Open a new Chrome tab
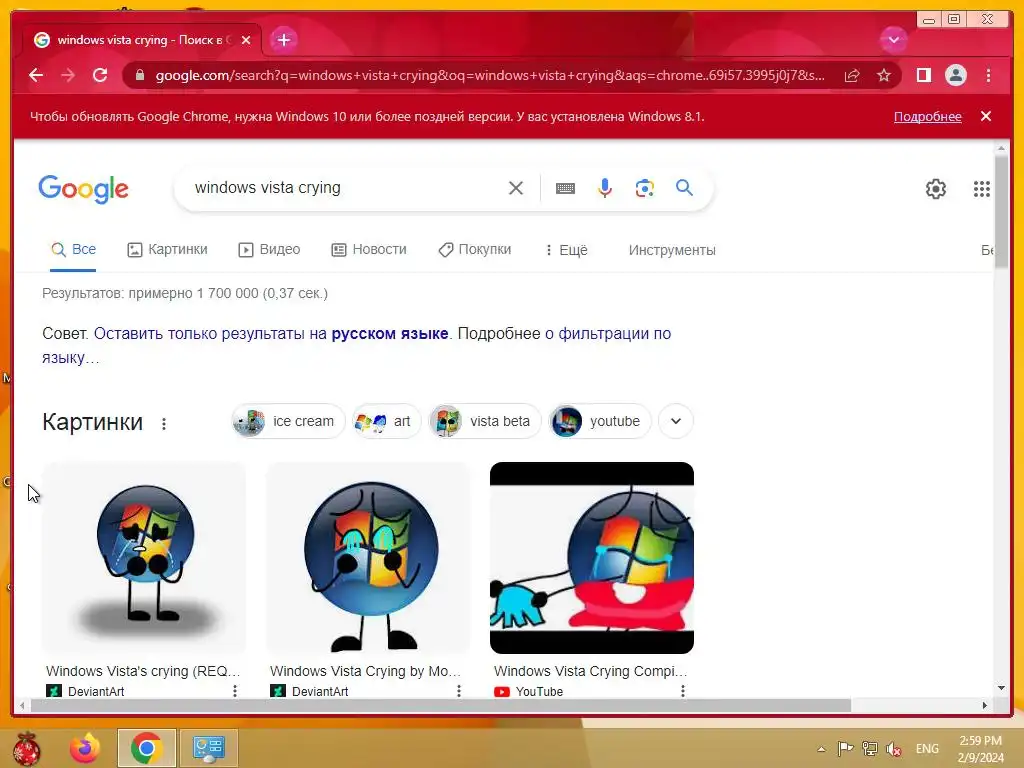Screen dimensions: 1024x768 tap(283, 40)
